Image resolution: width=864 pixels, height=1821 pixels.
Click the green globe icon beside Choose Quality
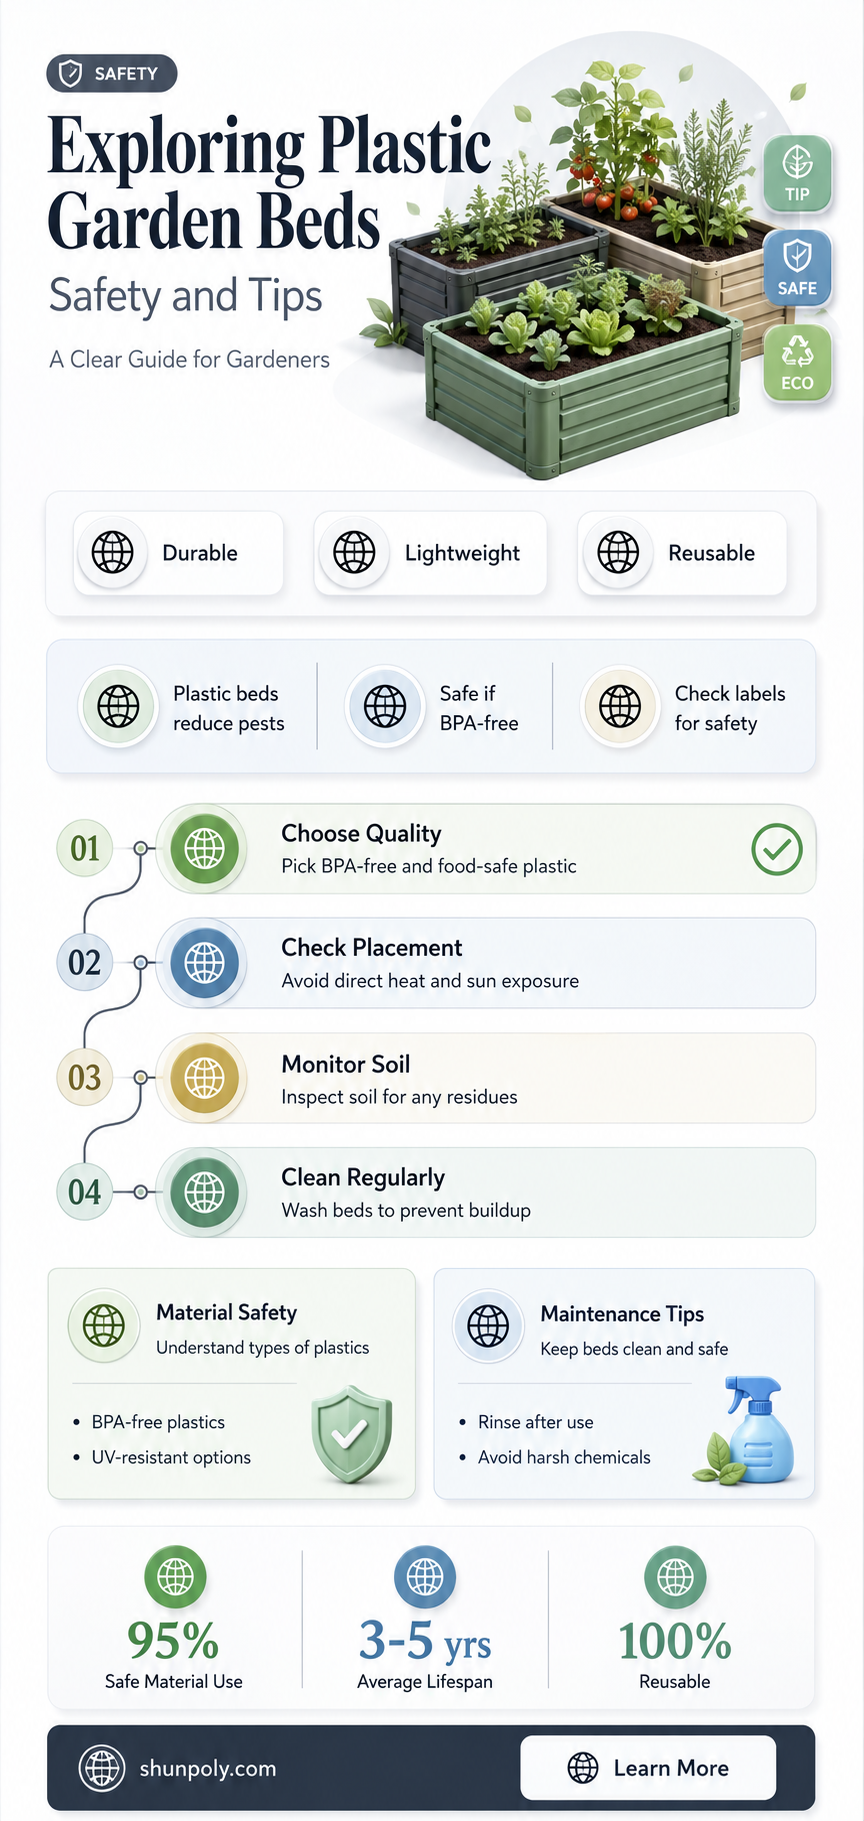pyautogui.click(x=205, y=849)
